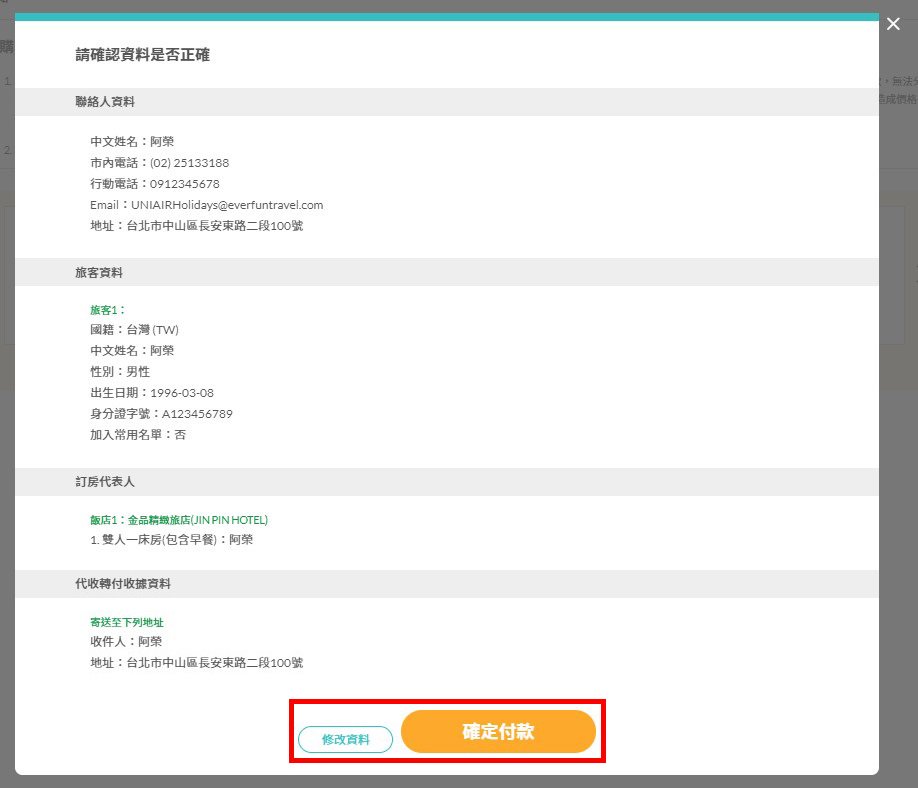Viewport: 918px width, 788px height.
Task: Click the 出生日期 1996-03-08 line
Action: pyautogui.click(x=151, y=393)
